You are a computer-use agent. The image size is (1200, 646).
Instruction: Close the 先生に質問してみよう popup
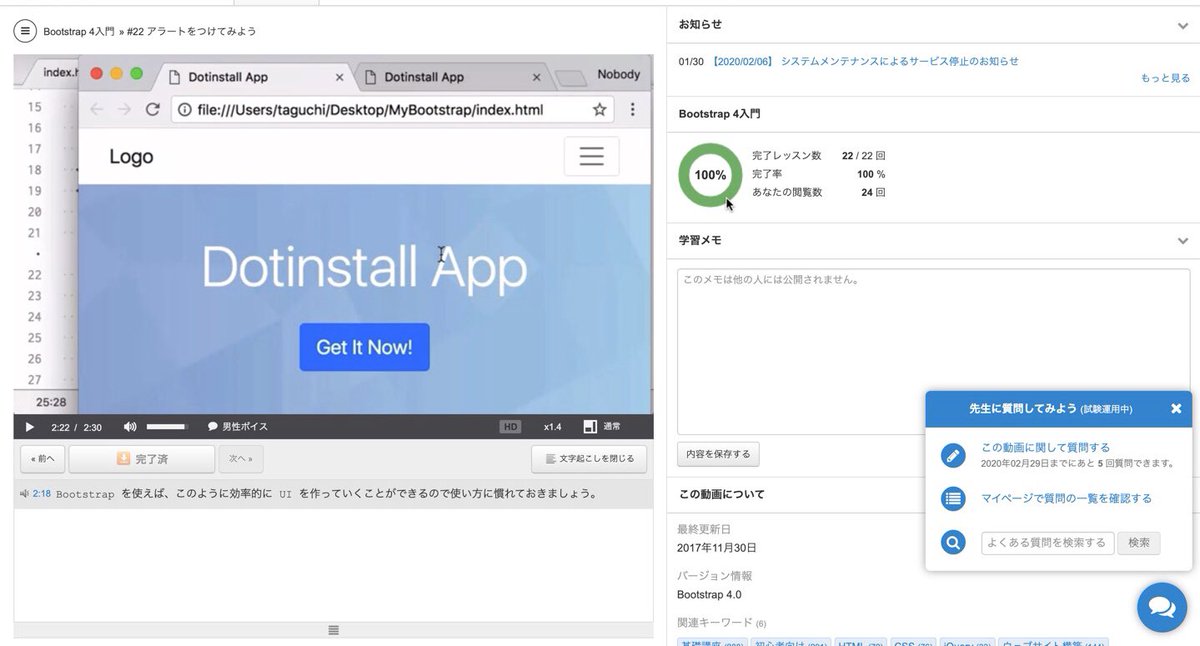tap(1176, 408)
